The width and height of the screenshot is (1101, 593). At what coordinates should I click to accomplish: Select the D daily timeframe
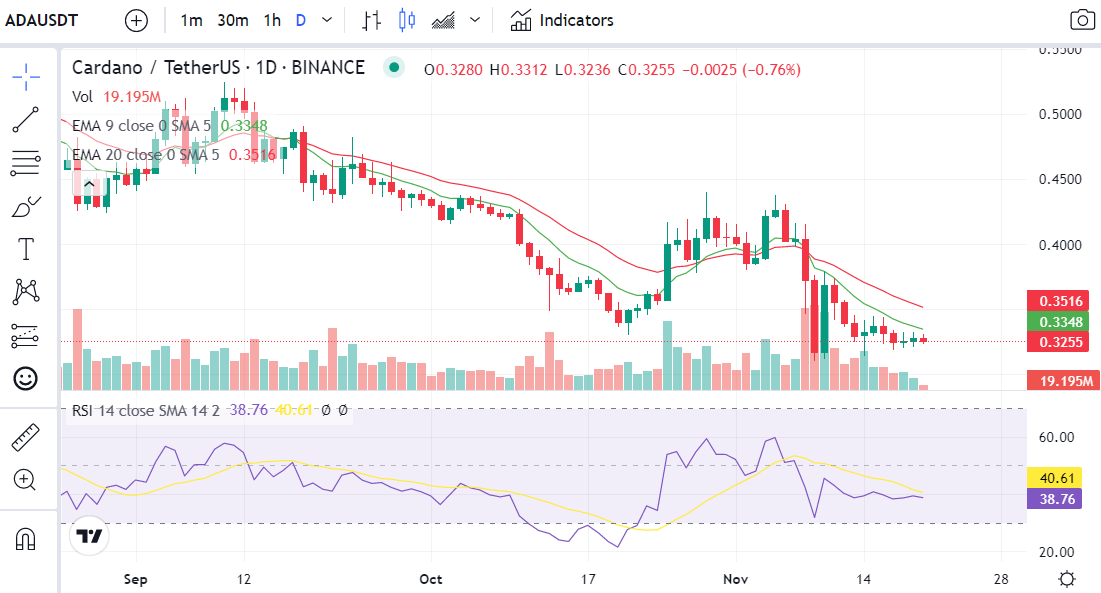[x=301, y=20]
